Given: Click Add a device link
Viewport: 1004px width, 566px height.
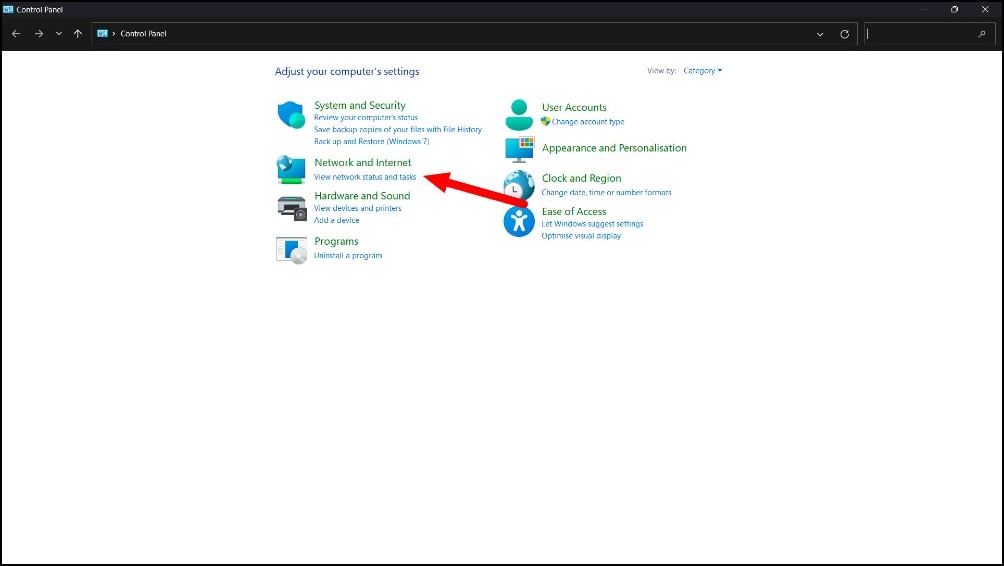Looking at the screenshot, I should coord(337,220).
